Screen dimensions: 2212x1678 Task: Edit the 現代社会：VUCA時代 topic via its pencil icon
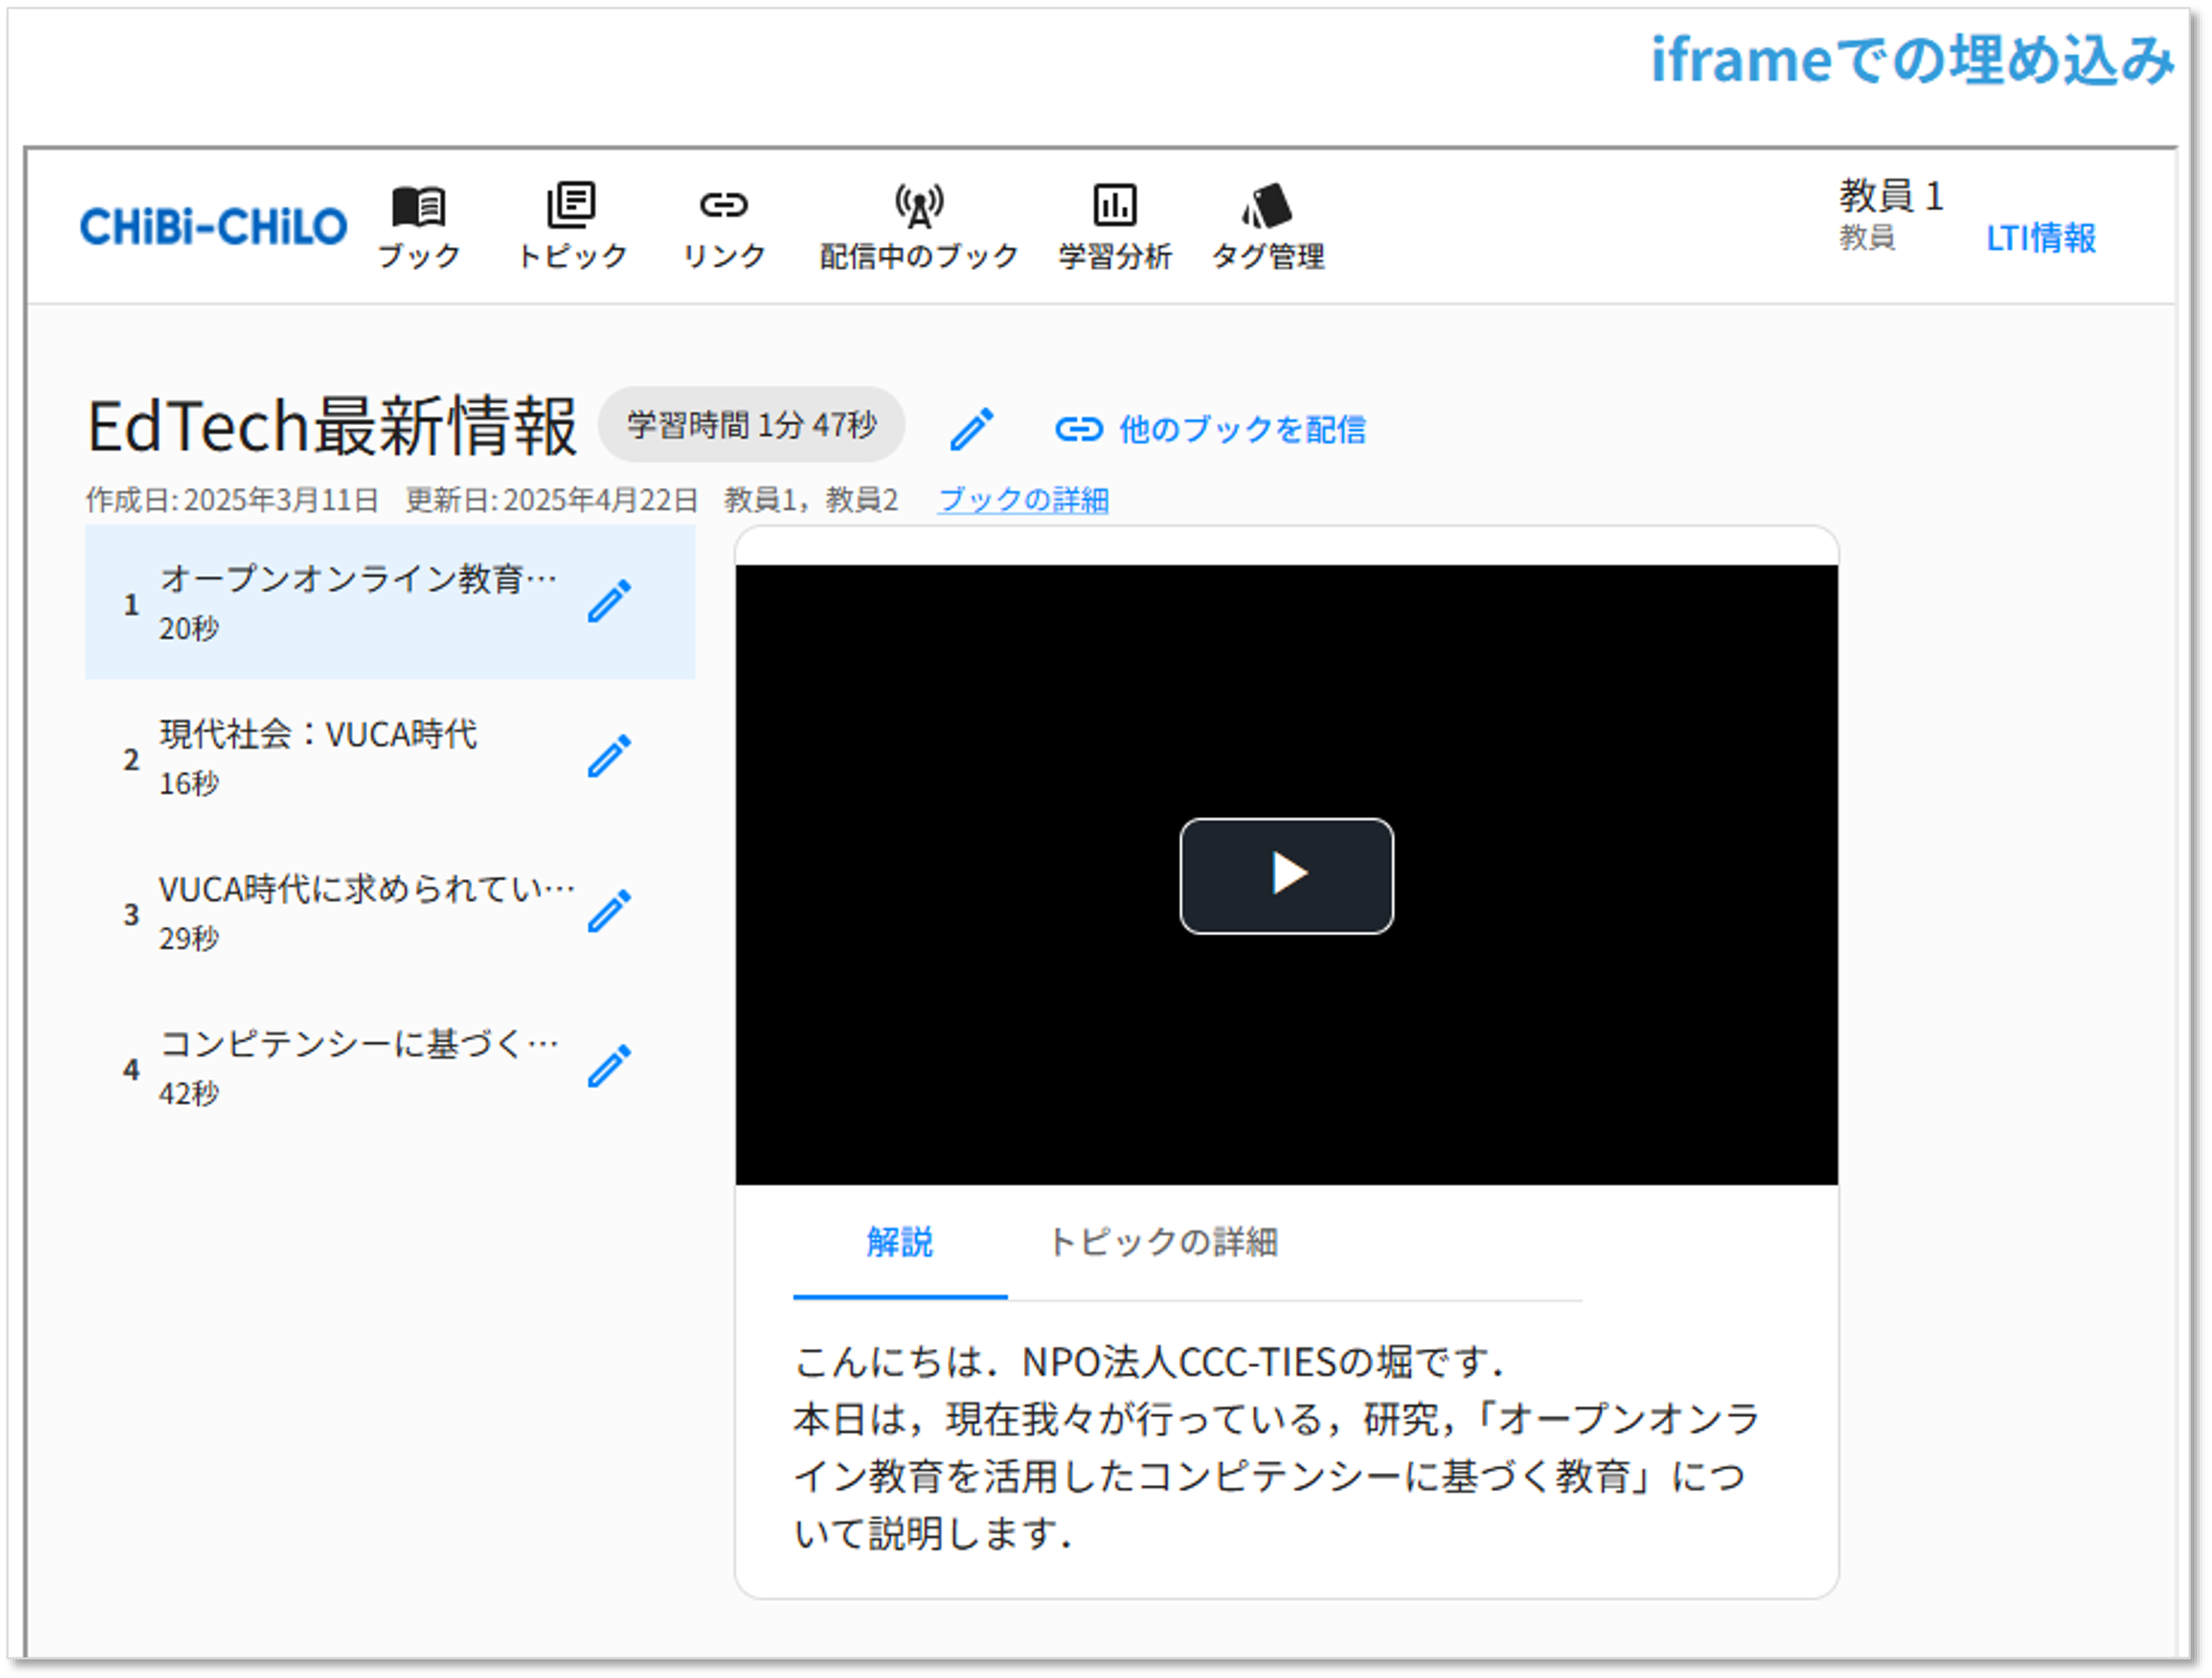tap(609, 756)
